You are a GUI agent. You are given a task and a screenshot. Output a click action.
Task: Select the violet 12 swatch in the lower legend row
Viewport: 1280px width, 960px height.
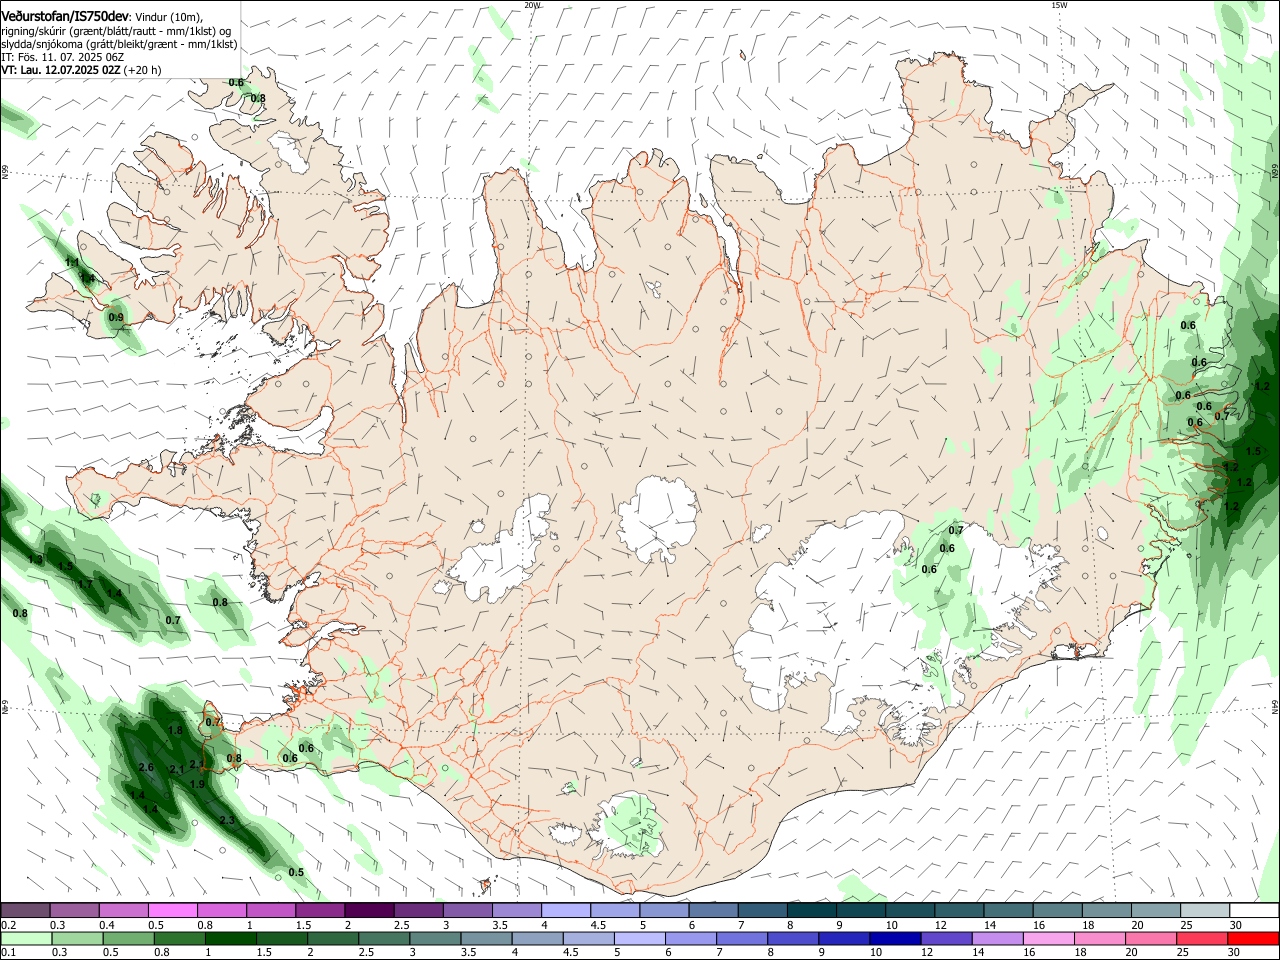click(x=946, y=939)
